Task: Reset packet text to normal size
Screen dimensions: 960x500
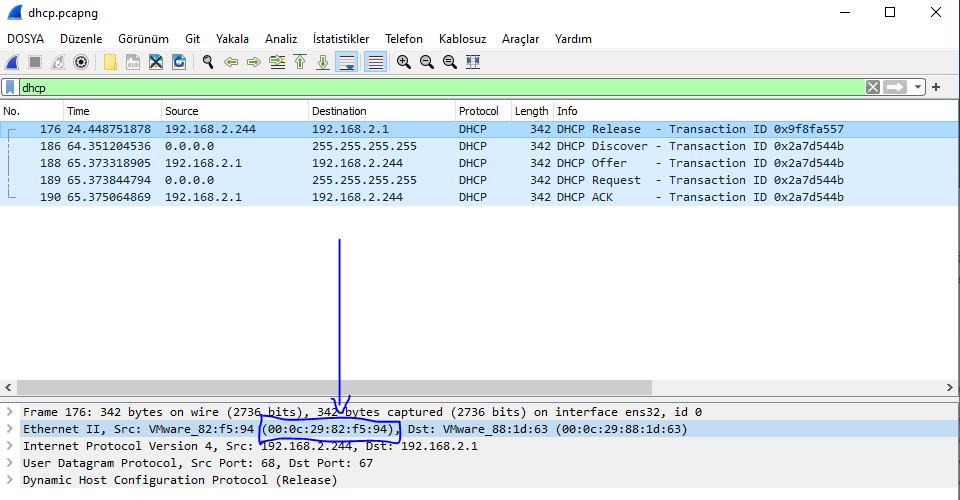Action: click(450, 62)
